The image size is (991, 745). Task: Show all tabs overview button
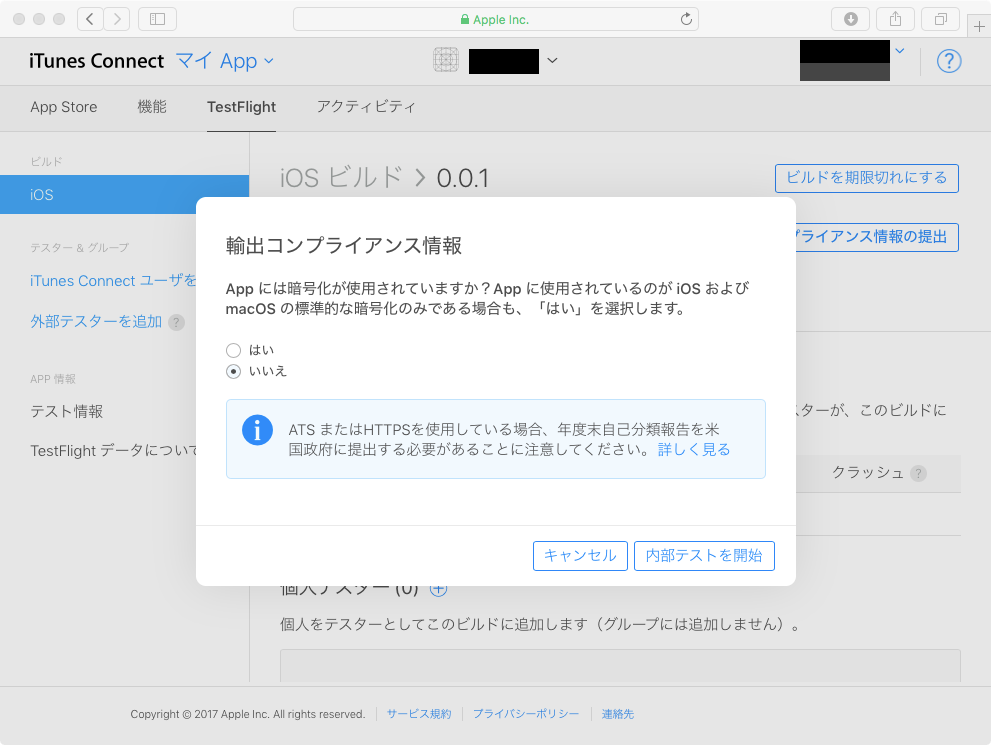point(940,19)
